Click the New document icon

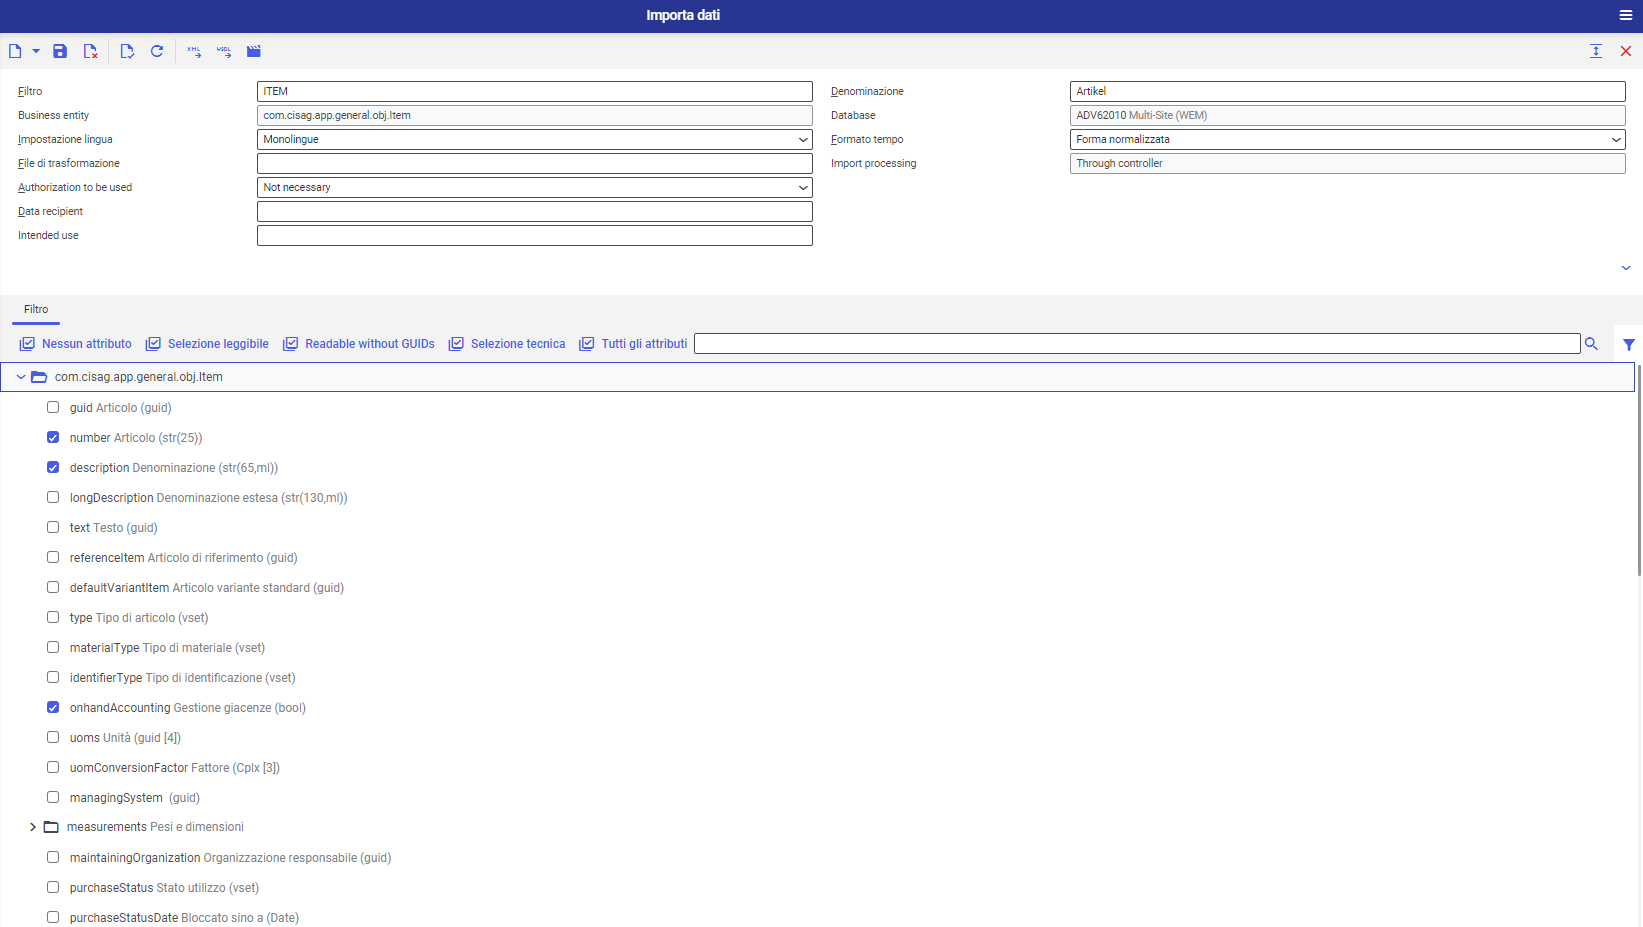(x=15, y=51)
